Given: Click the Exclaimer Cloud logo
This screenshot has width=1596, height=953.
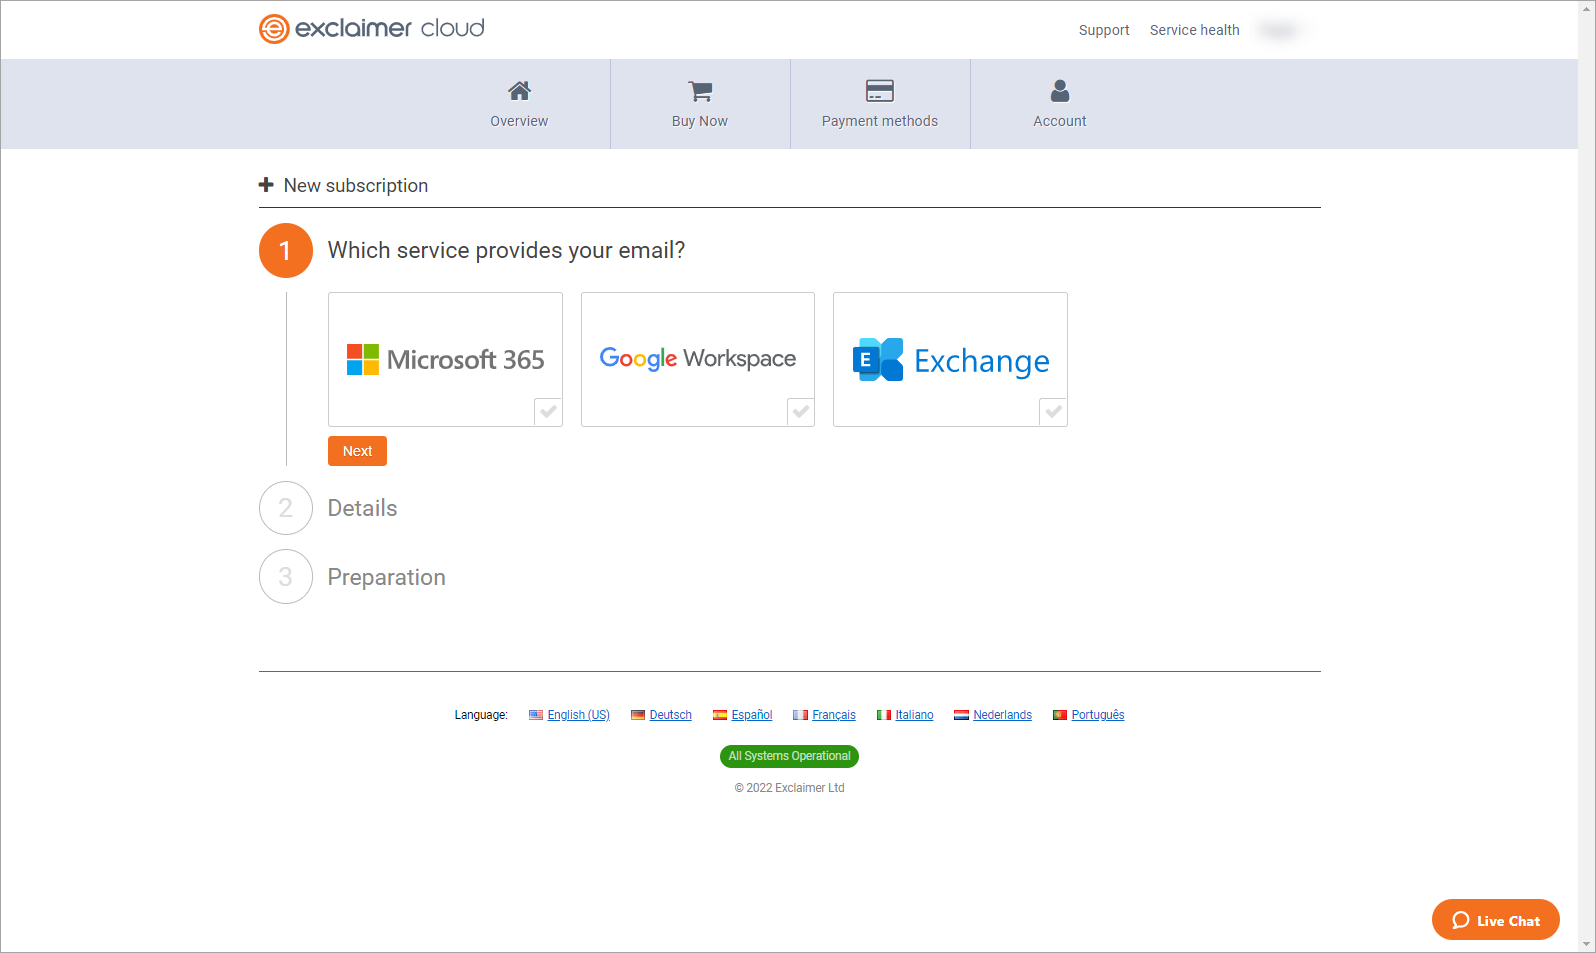Looking at the screenshot, I should pos(372,29).
